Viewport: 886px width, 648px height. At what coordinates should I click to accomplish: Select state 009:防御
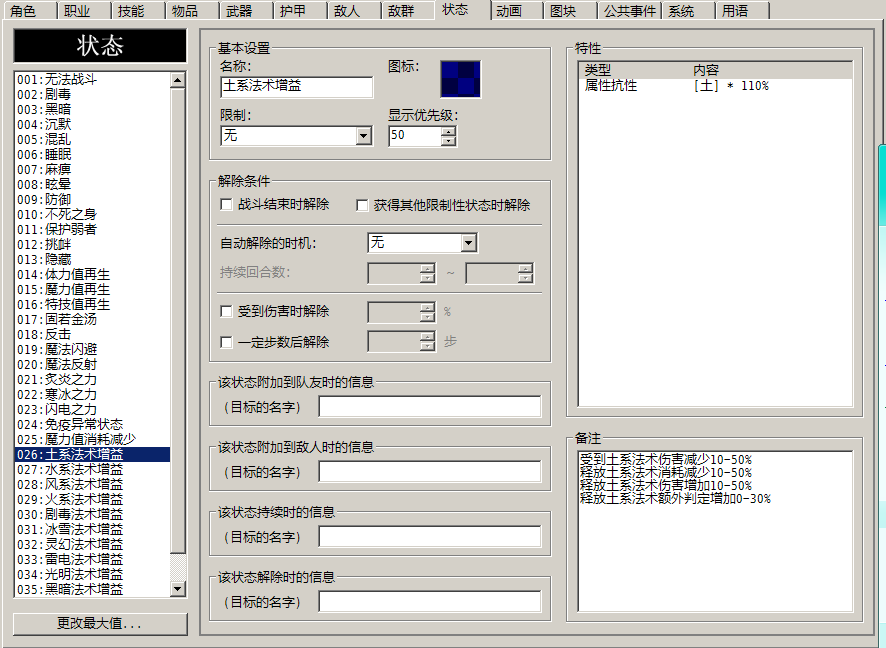(x=93, y=199)
